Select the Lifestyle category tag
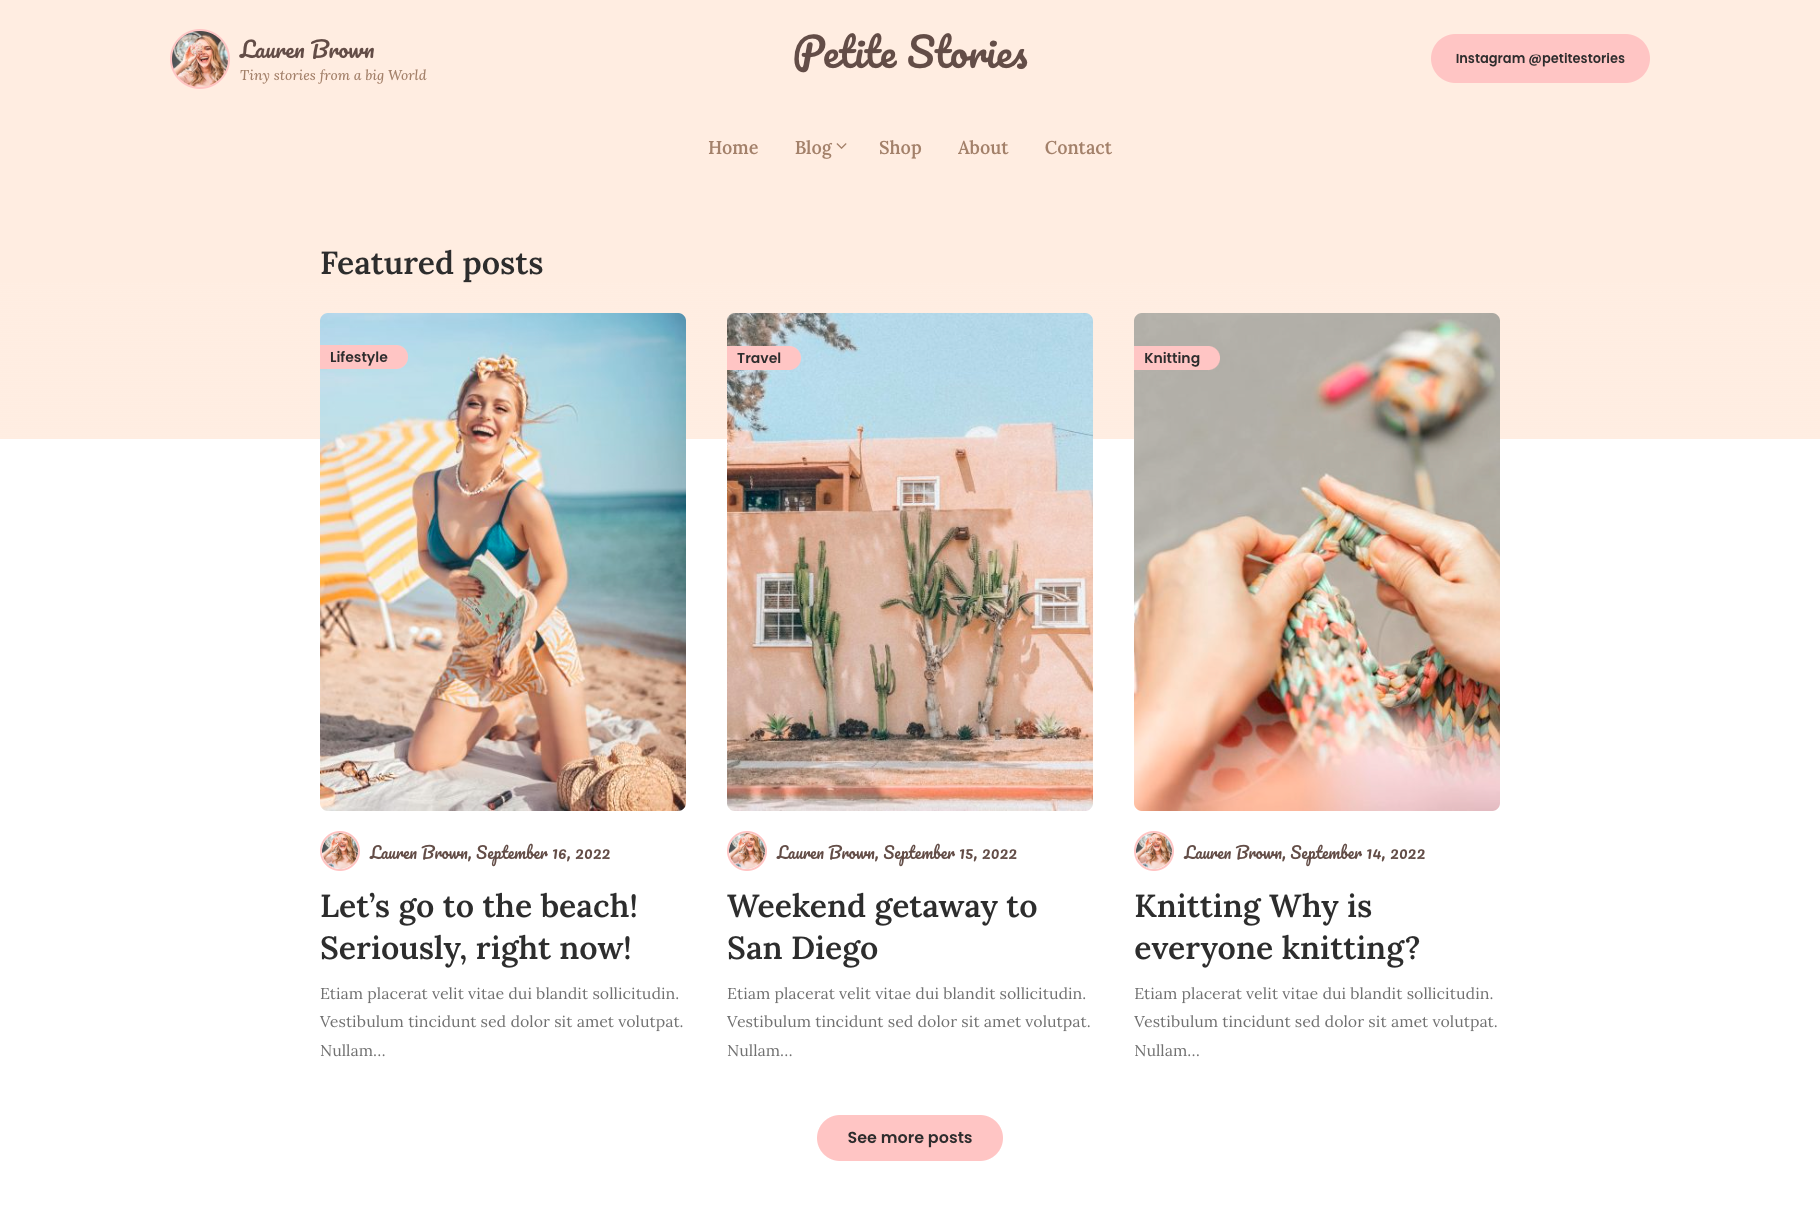 click(x=363, y=357)
